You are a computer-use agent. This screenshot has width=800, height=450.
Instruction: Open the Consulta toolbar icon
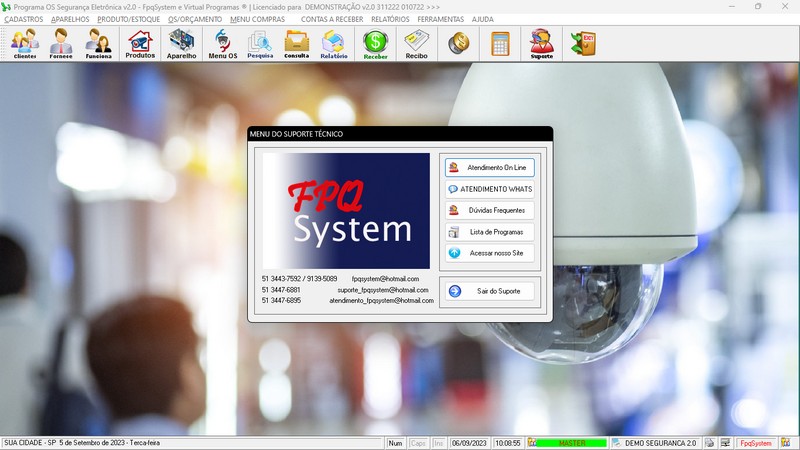click(x=296, y=44)
